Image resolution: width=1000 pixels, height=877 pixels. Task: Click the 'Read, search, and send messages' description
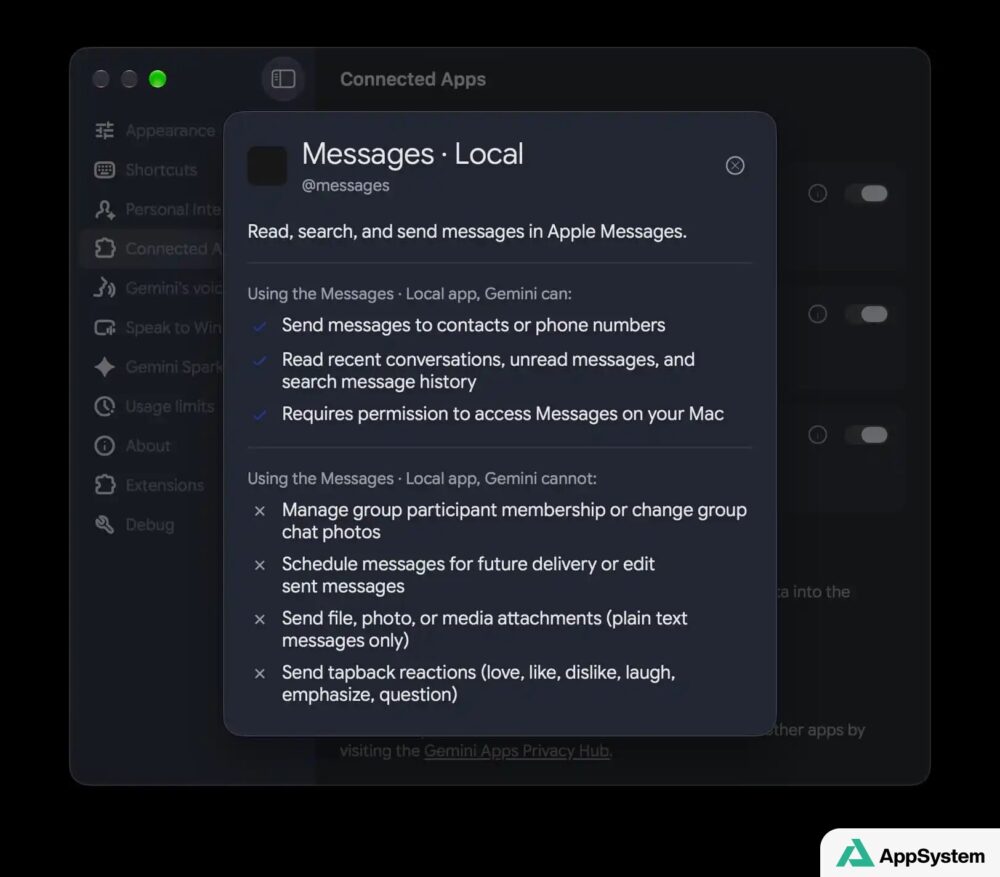467,232
